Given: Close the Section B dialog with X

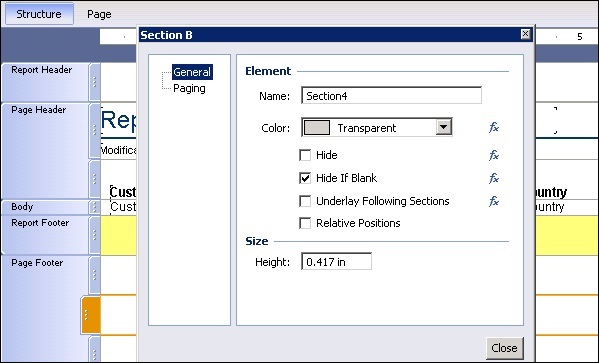Looking at the screenshot, I should [x=525, y=34].
